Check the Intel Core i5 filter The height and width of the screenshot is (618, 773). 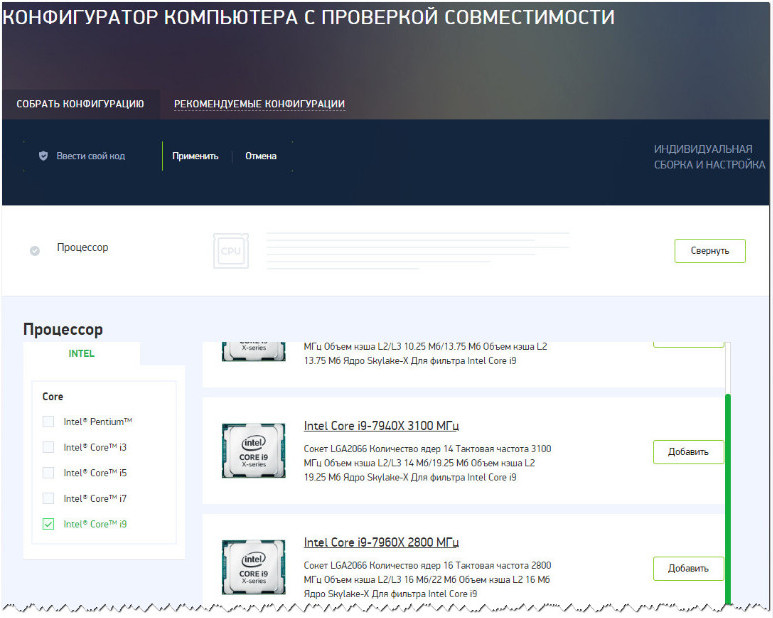tap(48, 473)
